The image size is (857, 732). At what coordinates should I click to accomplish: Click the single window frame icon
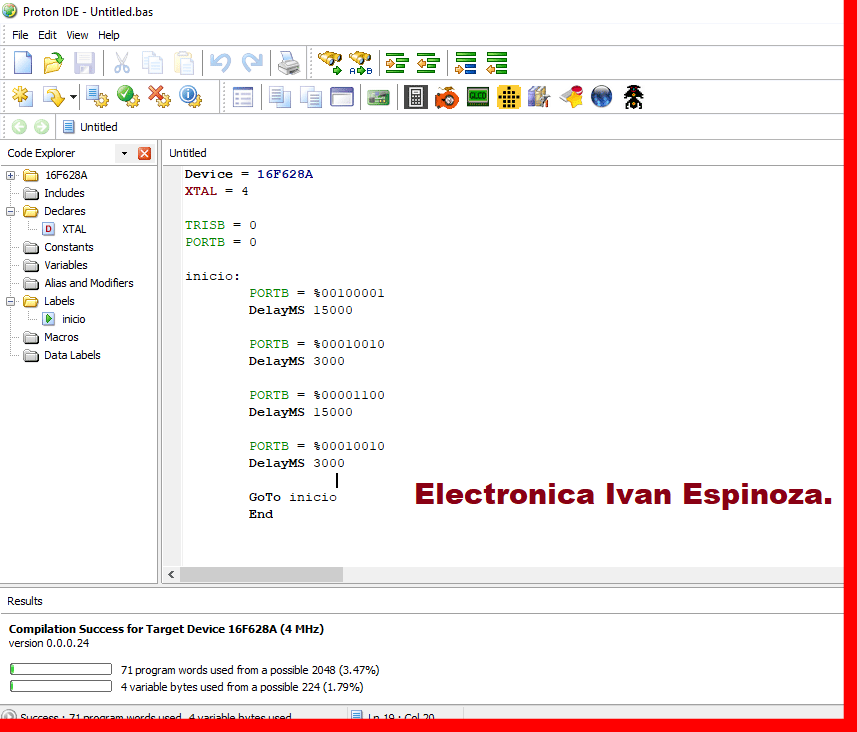coord(342,97)
